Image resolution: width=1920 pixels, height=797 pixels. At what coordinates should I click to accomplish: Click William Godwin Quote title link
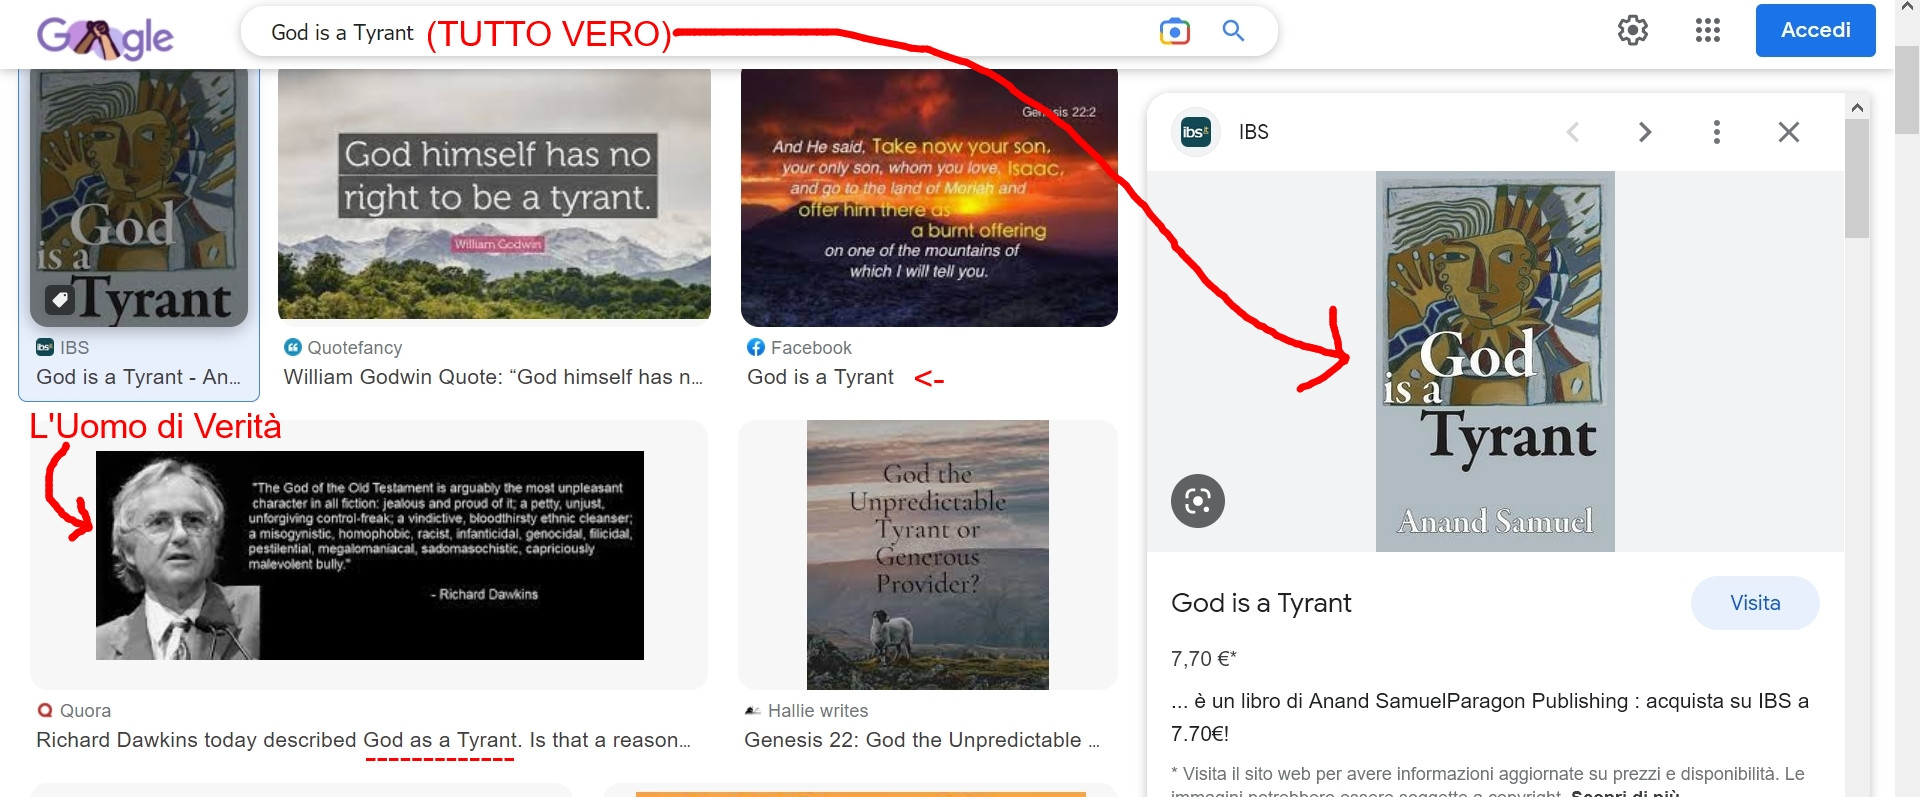pos(494,377)
